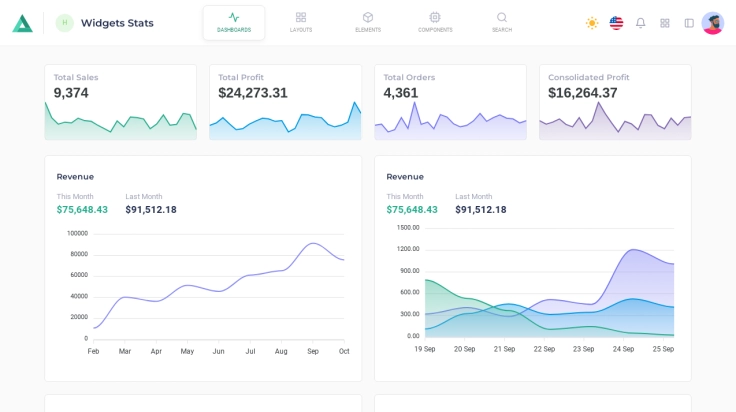Open language selector via US flag

(616, 23)
